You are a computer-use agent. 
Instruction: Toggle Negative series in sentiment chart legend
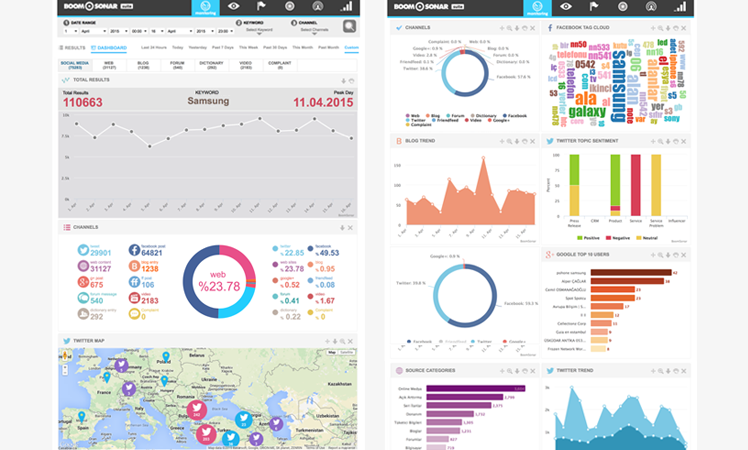click(618, 238)
